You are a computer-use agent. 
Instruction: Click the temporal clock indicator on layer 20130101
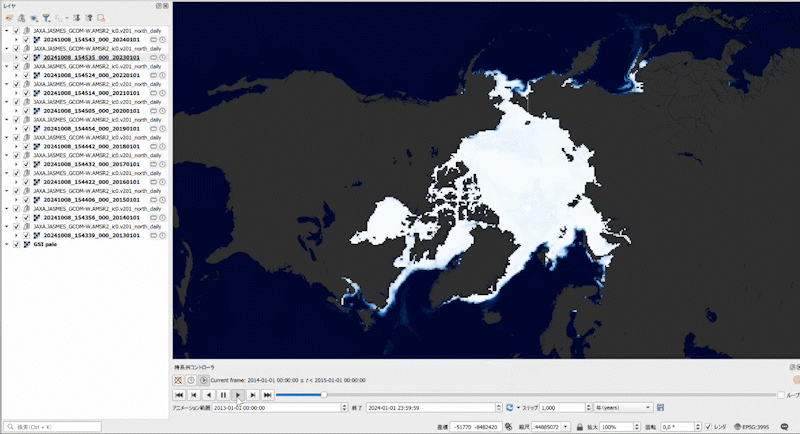(x=162, y=236)
